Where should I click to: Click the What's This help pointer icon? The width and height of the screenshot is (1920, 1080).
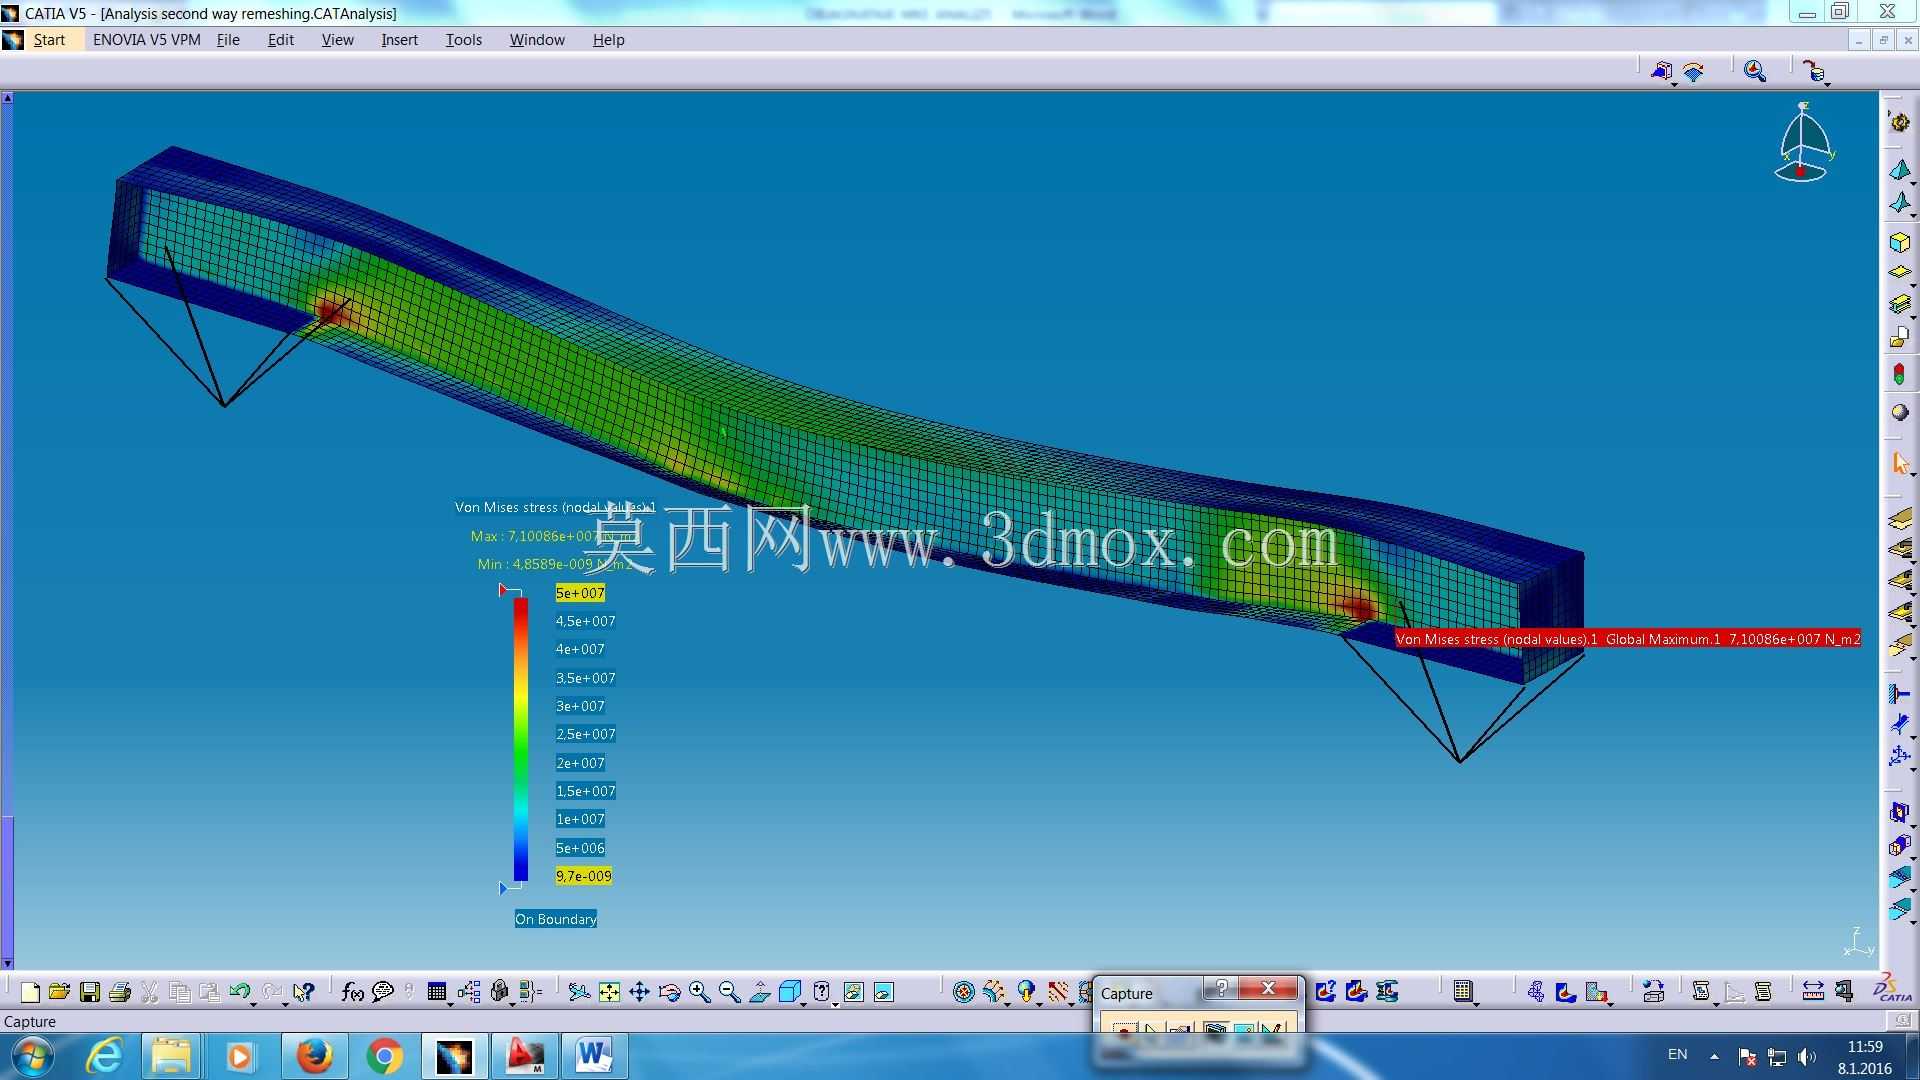(x=303, y=992)
